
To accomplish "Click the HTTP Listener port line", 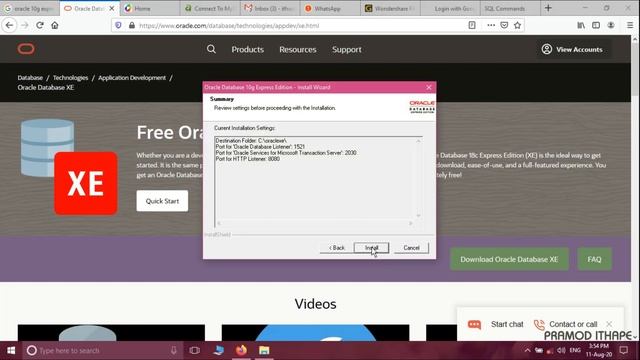I will [x=247, y=159].
